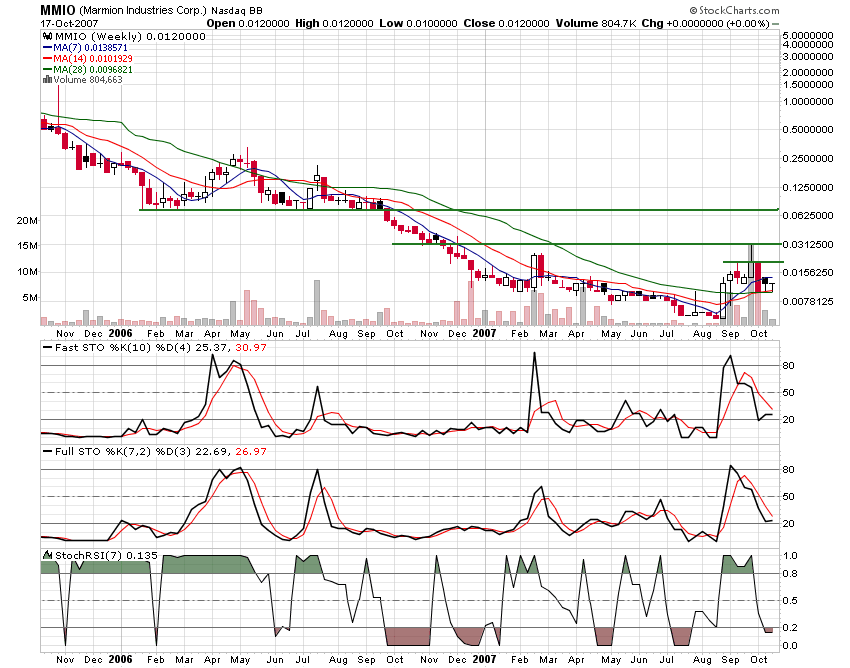Click the bar-chart icon beside Volume 804,663
Screen dimensions: 850x668
point(47,80)
